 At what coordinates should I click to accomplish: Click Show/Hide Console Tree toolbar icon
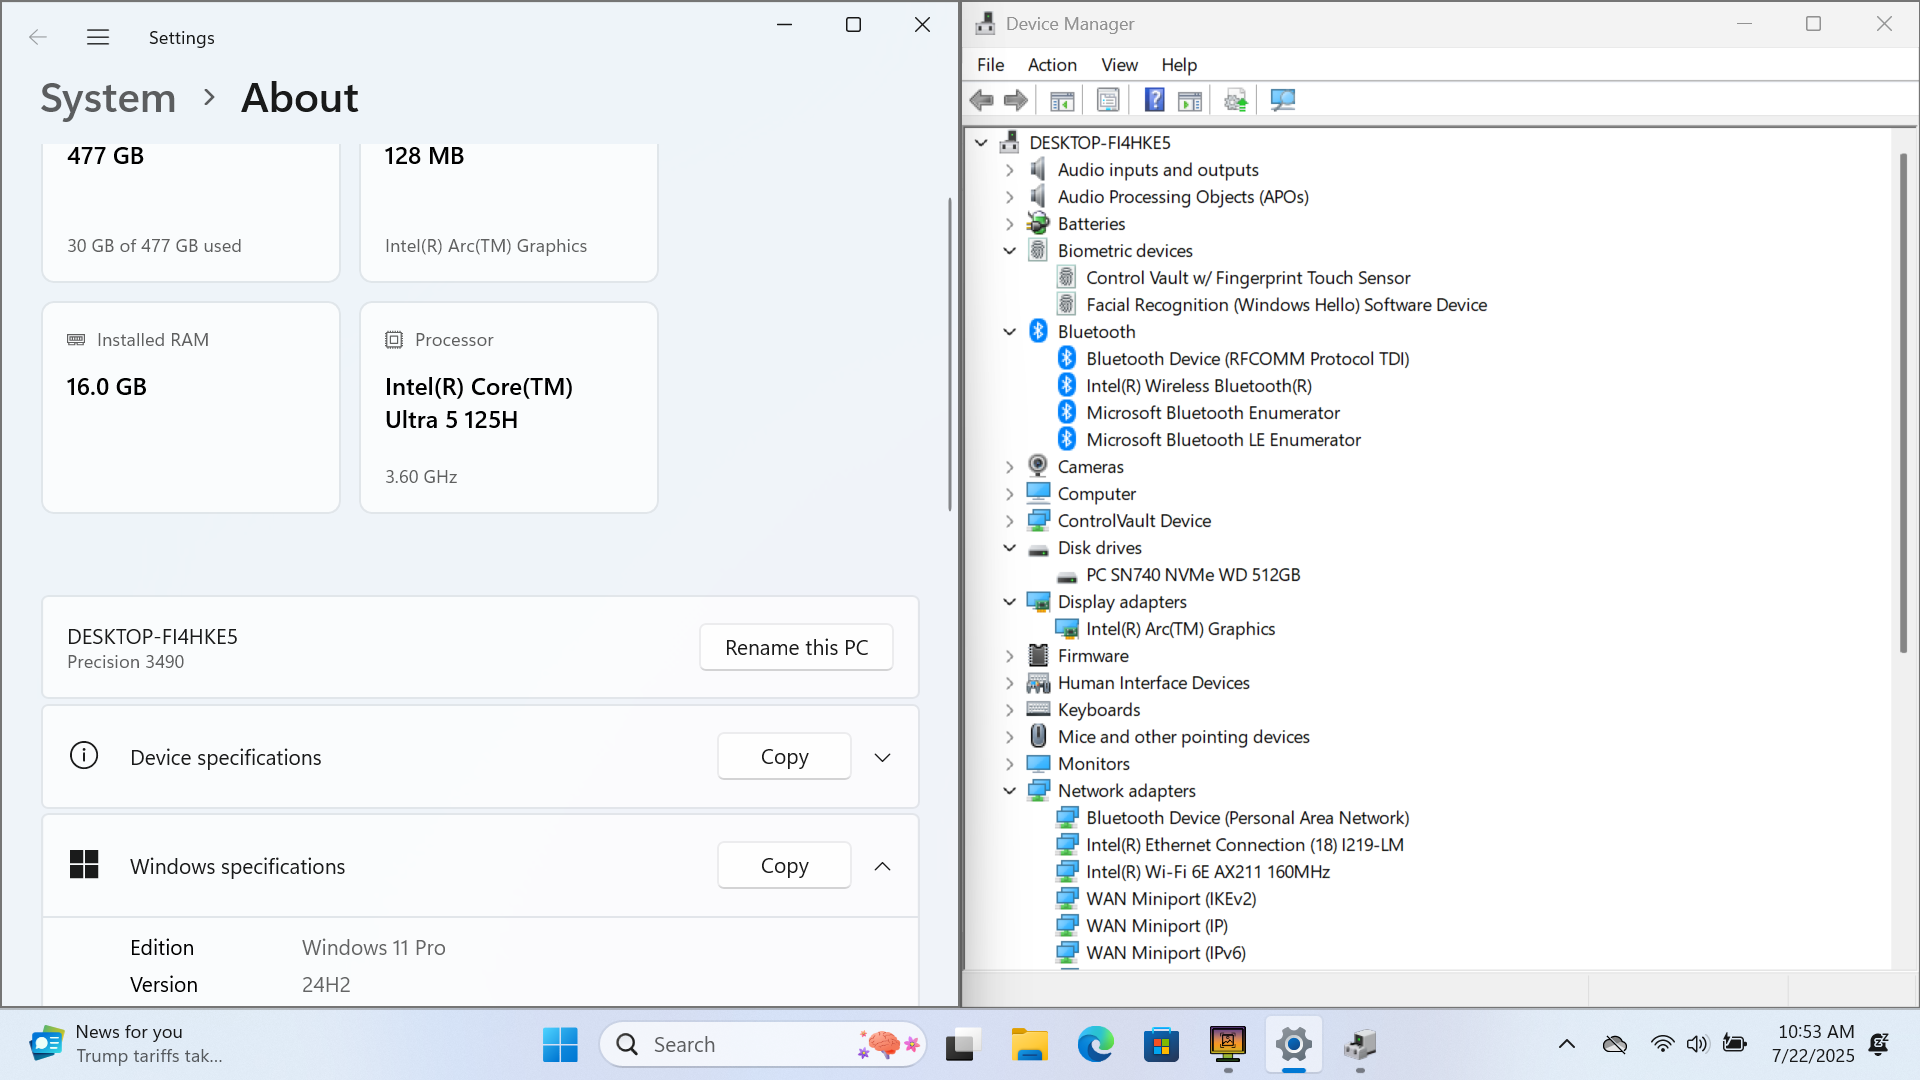point(1062,100)
